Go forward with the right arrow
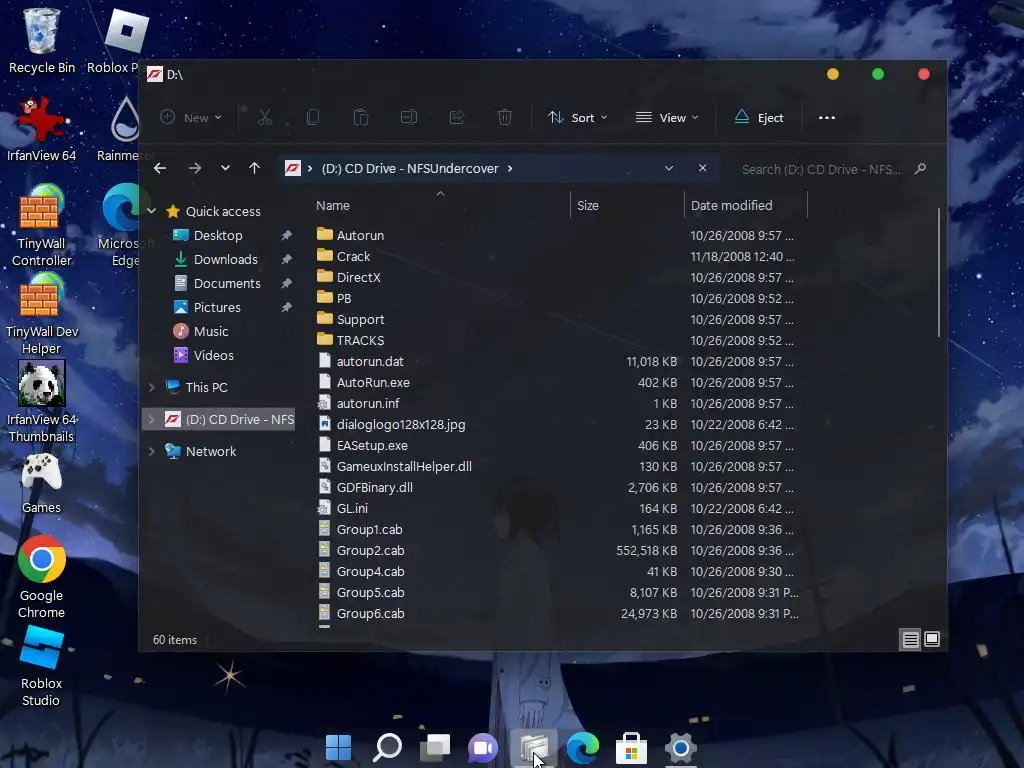The height and width of the screenshot is (768, 1024). 195,168
